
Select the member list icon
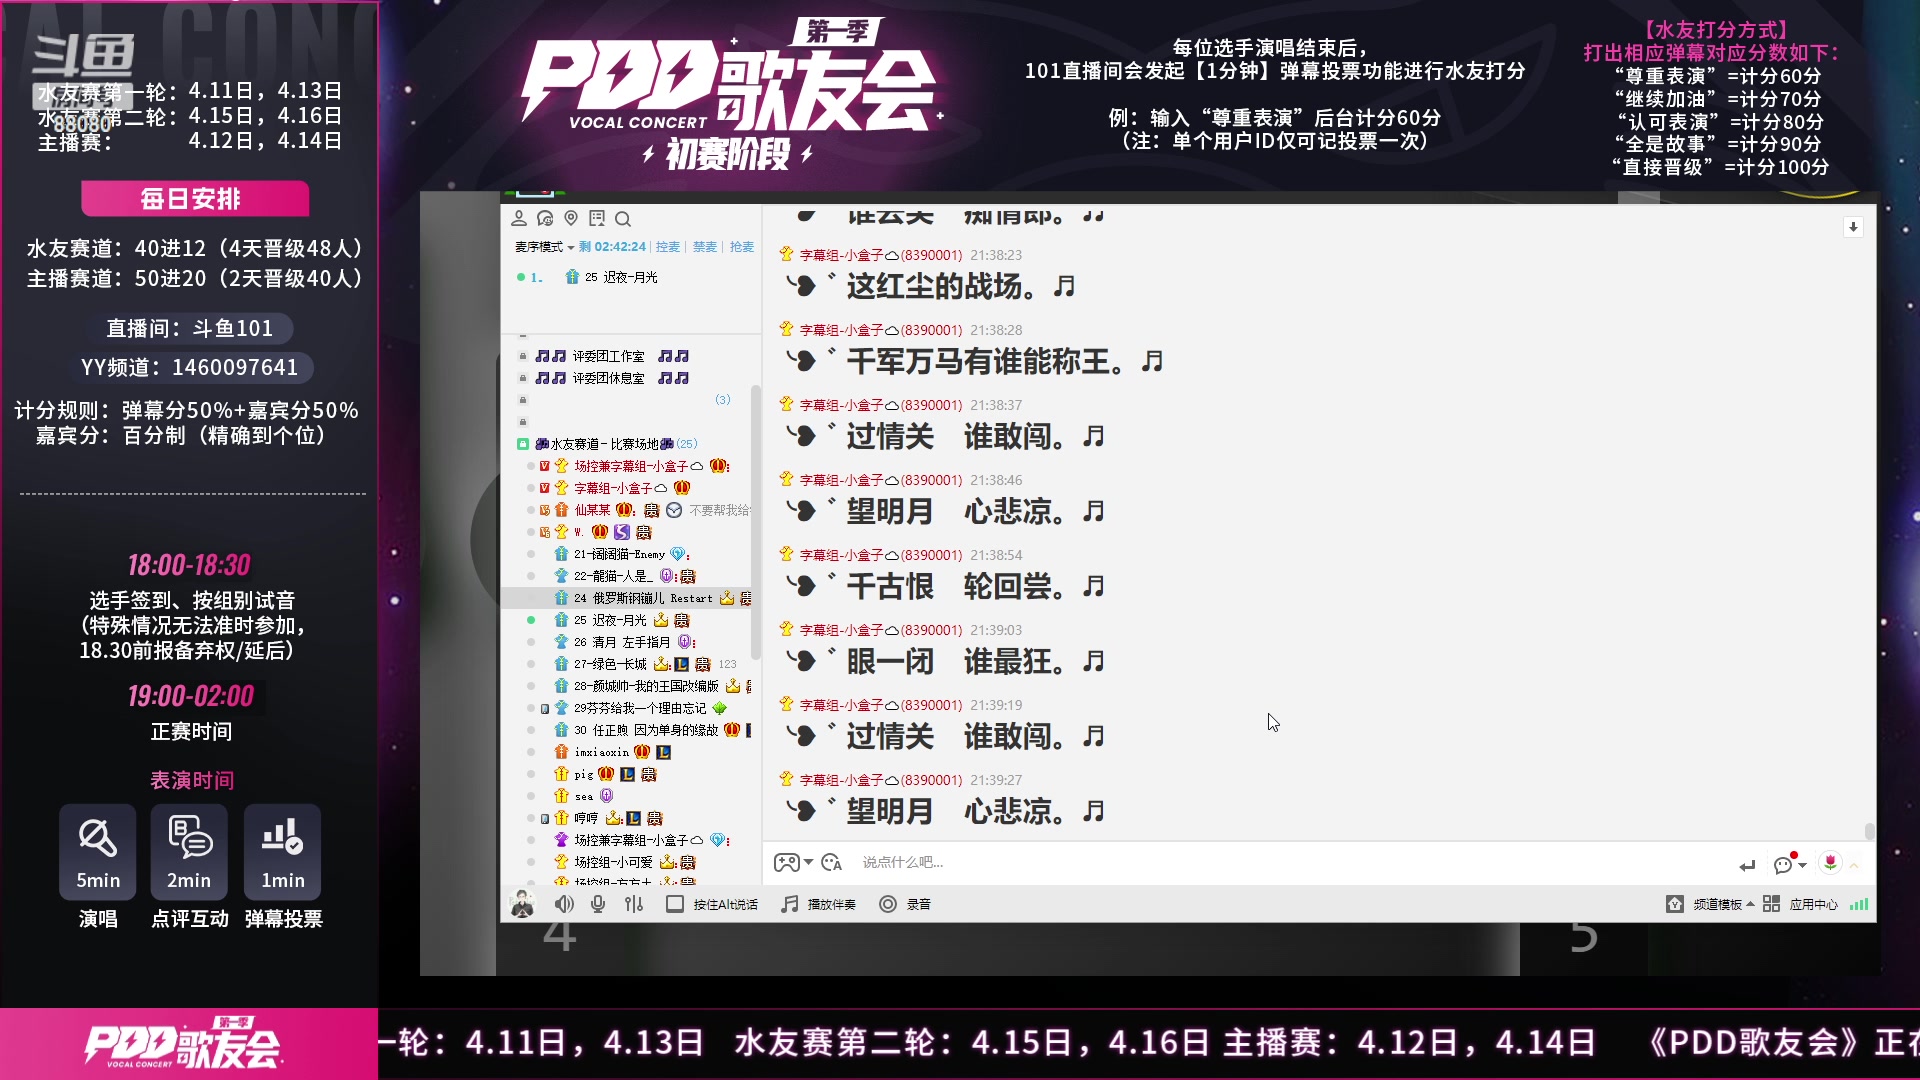coord(517,218)
